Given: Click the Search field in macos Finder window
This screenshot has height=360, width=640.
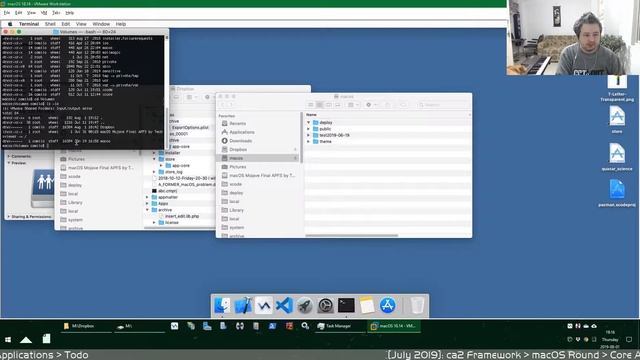Looking at the screenshot, I should coord(442,105).
